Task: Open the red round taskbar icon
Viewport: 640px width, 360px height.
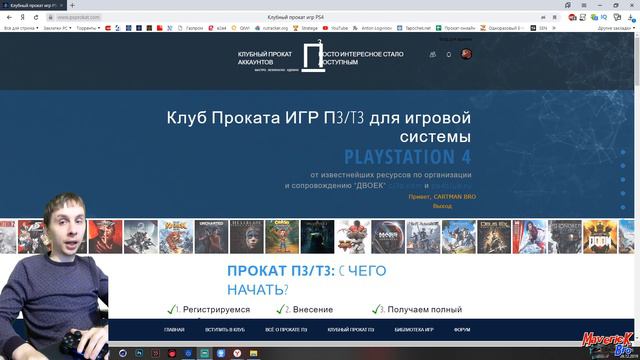Action: [172, 353]
